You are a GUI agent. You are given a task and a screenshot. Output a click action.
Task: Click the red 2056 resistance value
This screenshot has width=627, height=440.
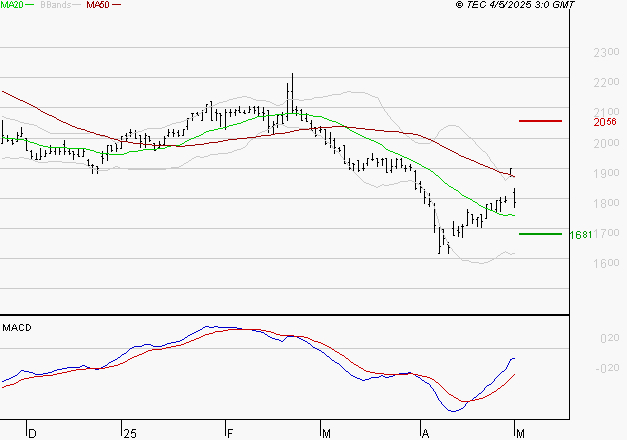click(605, 122)
